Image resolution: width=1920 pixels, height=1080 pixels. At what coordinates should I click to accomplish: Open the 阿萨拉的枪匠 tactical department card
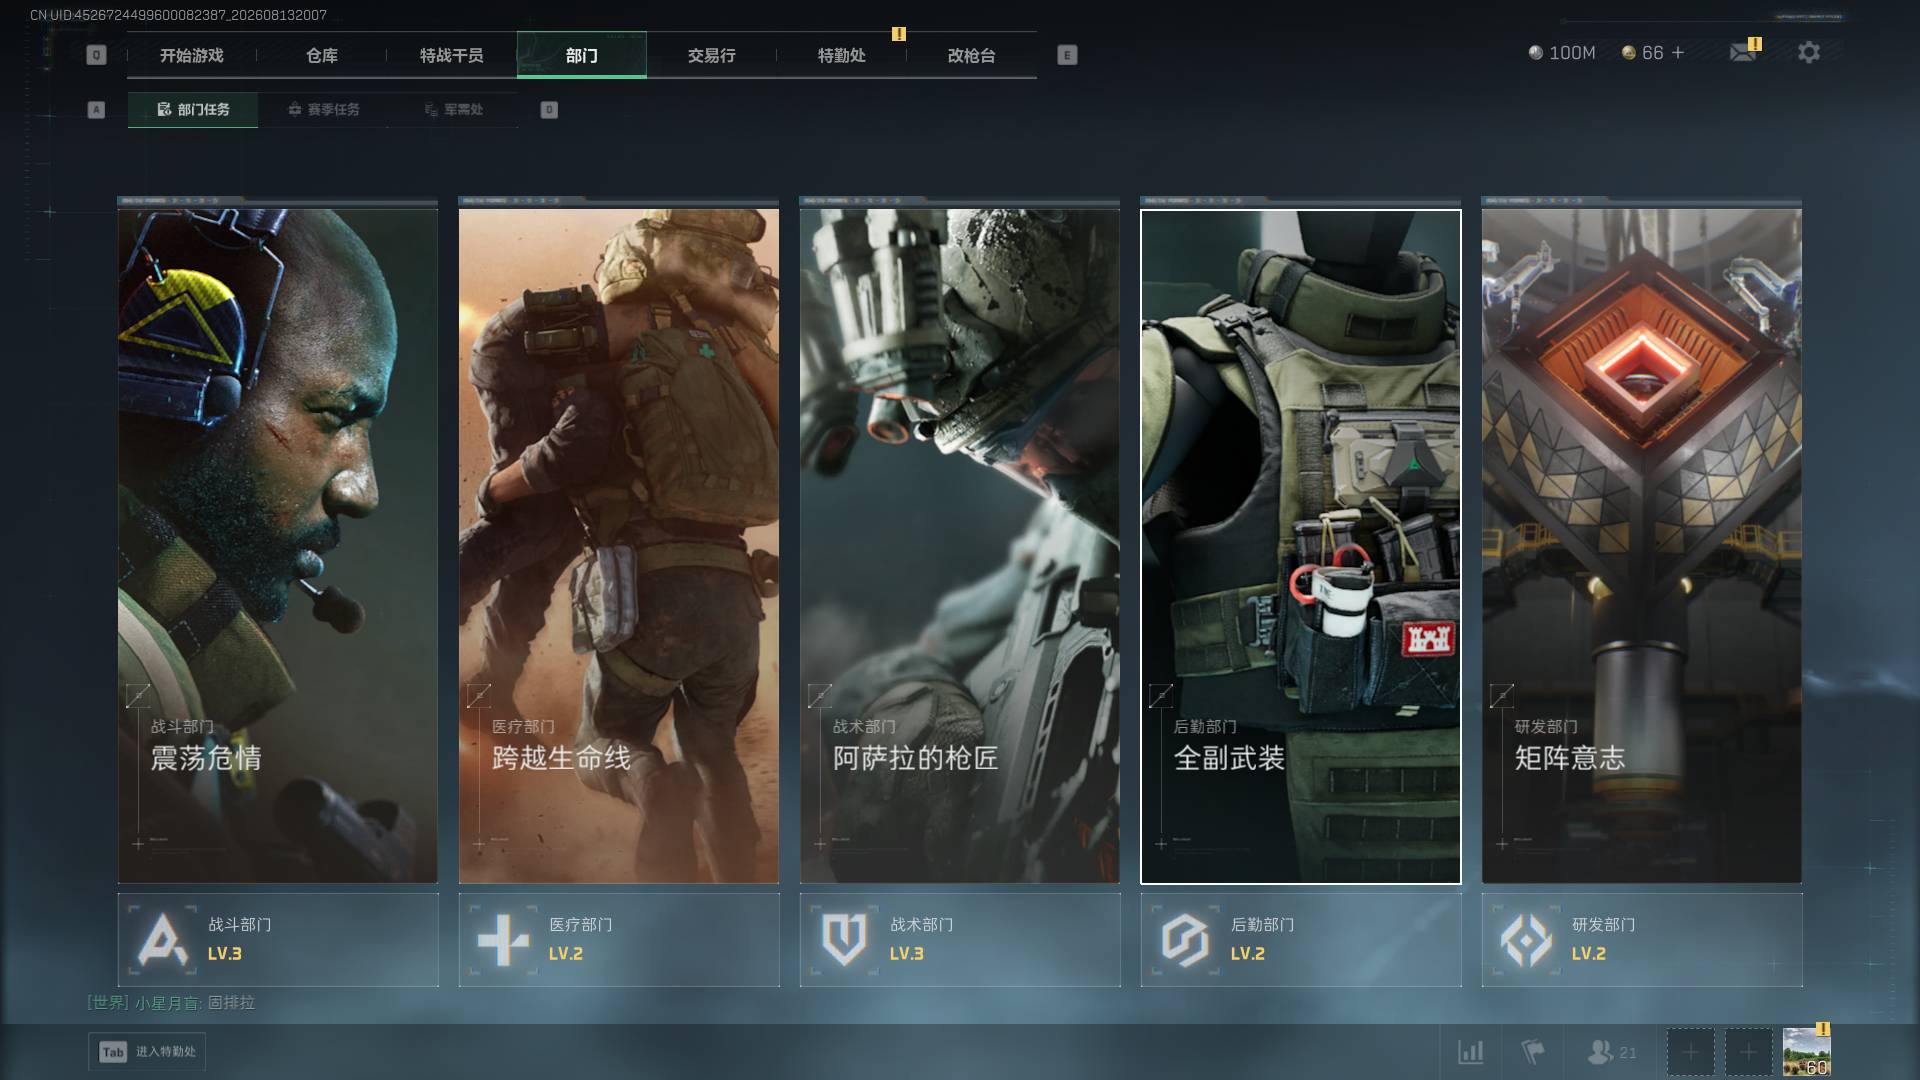coord(960,546)
